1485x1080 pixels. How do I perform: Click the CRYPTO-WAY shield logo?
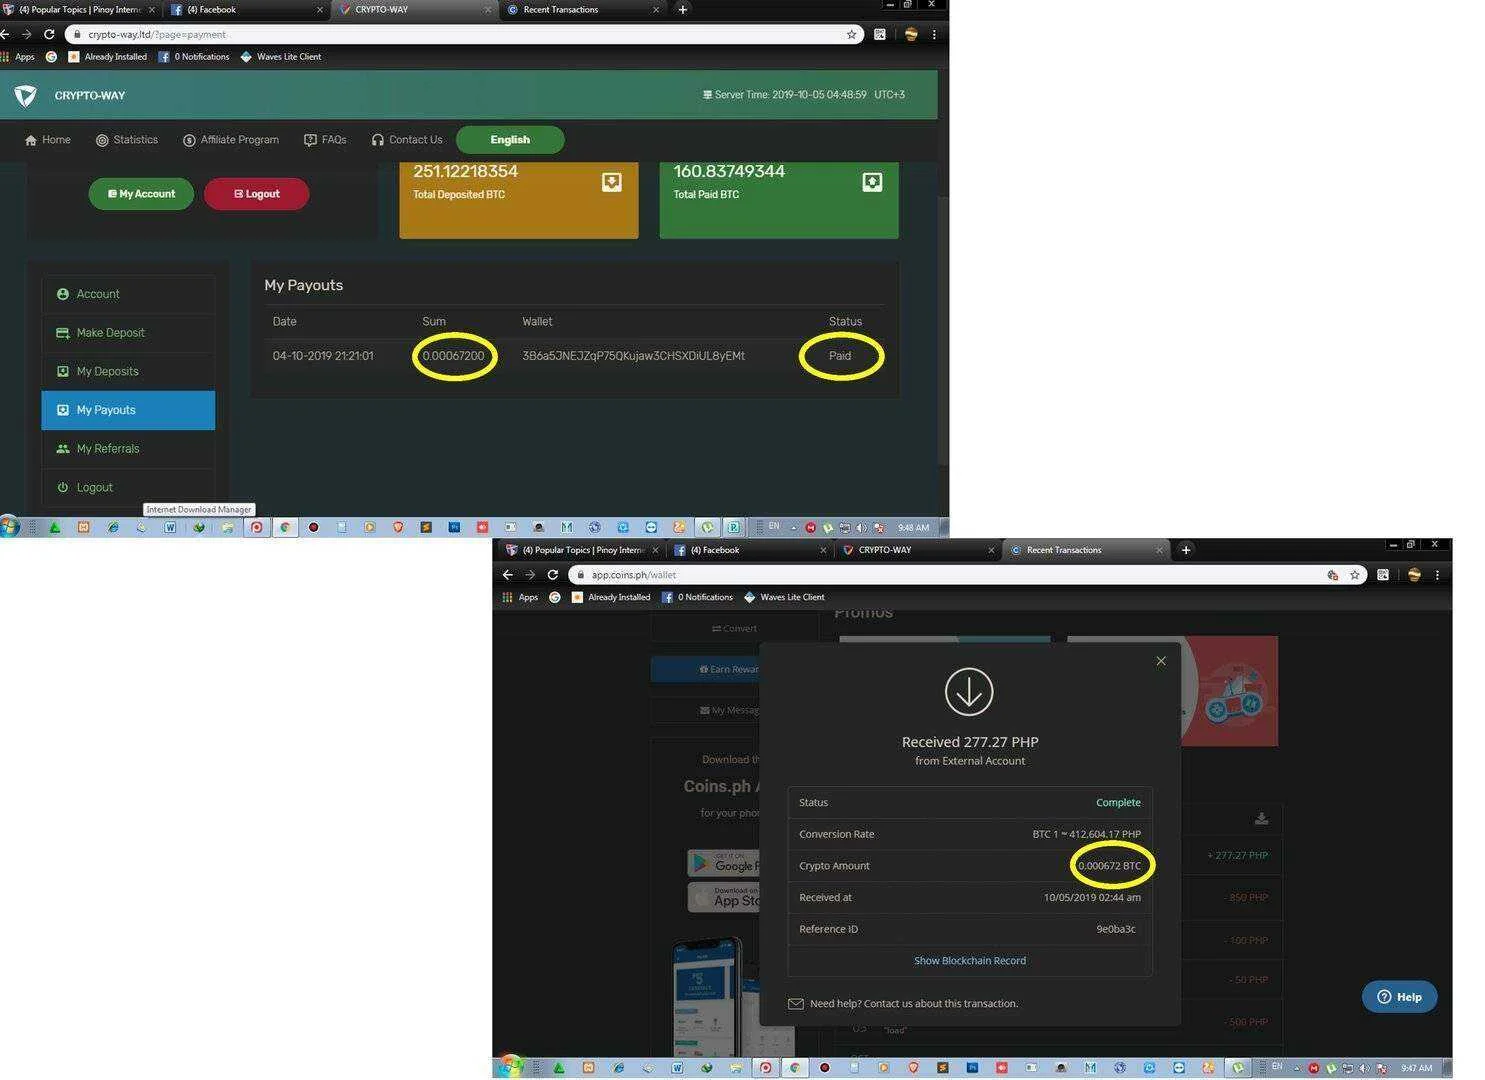pyautogui.click(x=26, y=96)
